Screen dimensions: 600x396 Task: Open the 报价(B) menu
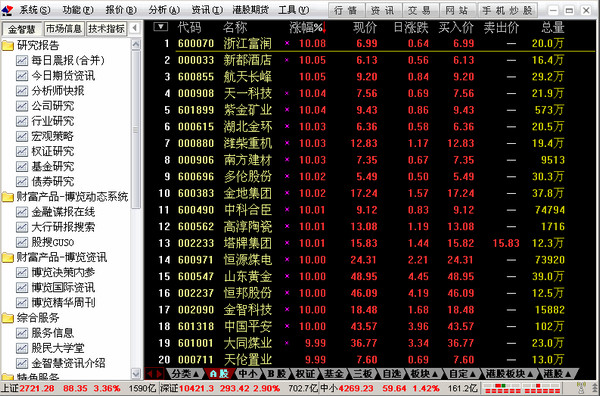click(x=121, y=10)
